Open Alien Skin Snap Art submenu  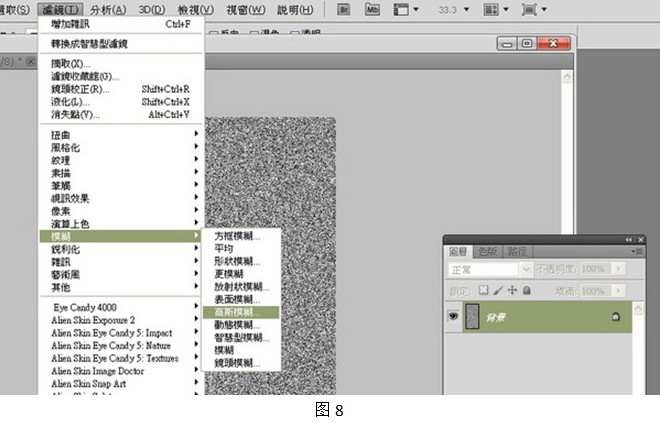[x=121, y=383]
